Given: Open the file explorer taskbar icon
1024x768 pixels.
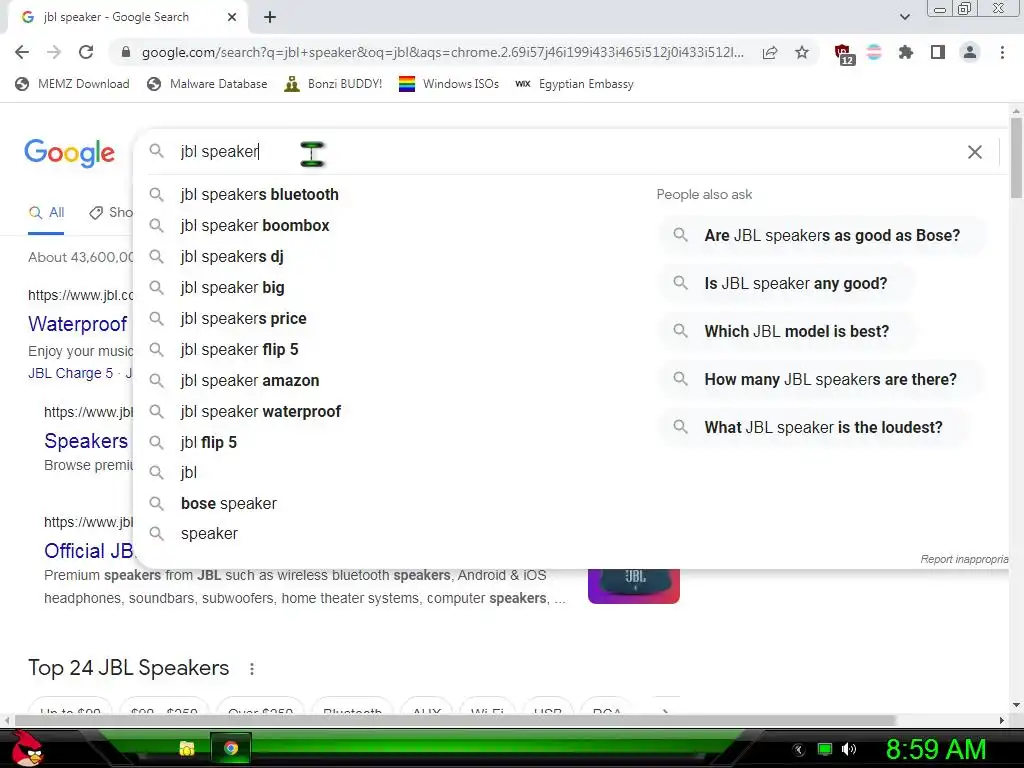Looking at the screenshot, I should (x=187, y=748).
